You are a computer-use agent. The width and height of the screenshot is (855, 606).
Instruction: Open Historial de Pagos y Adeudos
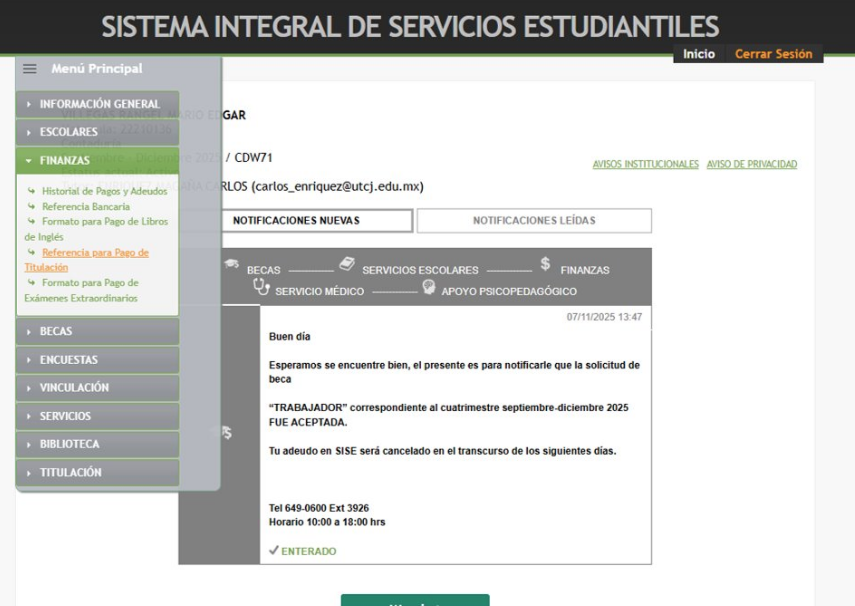[104, 191]
